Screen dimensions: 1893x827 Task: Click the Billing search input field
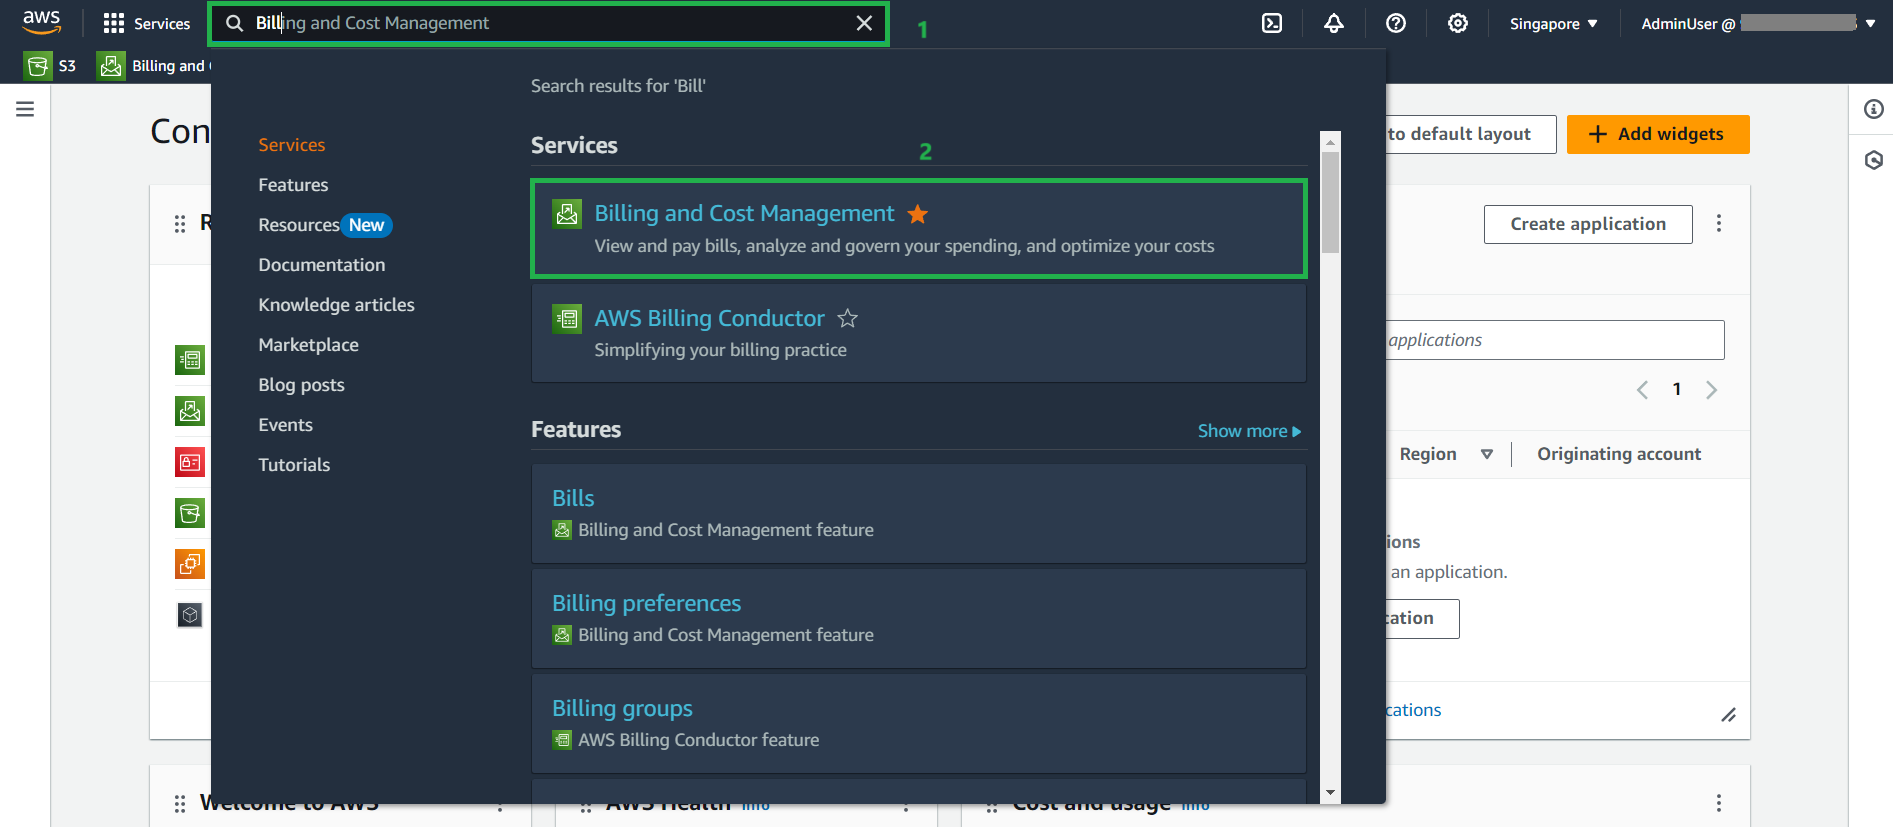pos(548,23)
